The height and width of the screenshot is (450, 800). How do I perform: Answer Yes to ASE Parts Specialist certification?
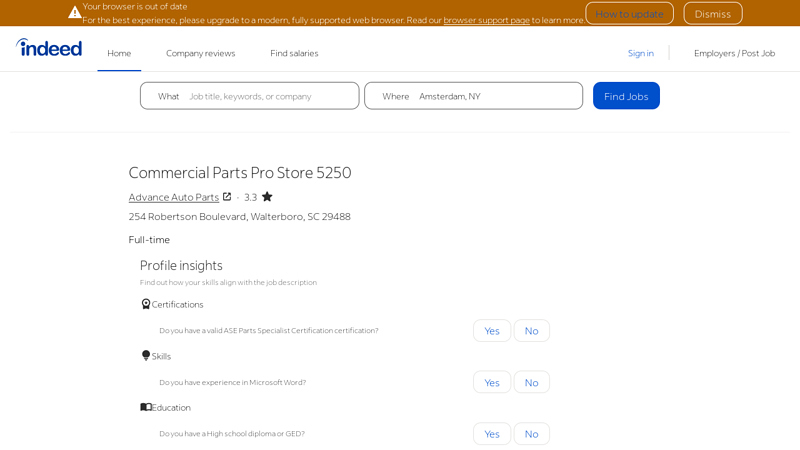click(492, 331)
